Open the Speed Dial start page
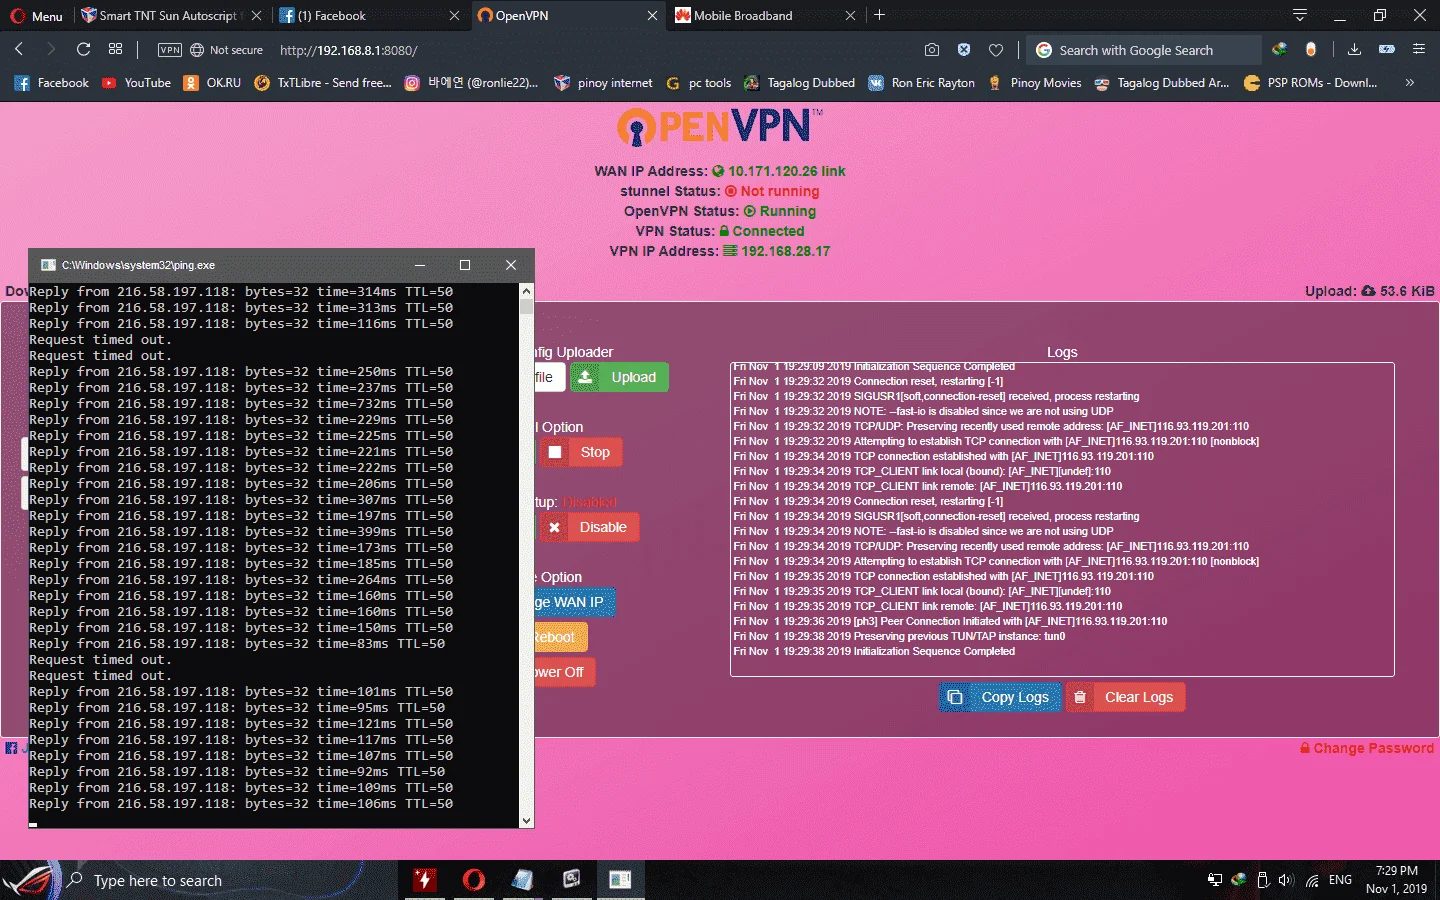1440x900 pixels. 116,49
